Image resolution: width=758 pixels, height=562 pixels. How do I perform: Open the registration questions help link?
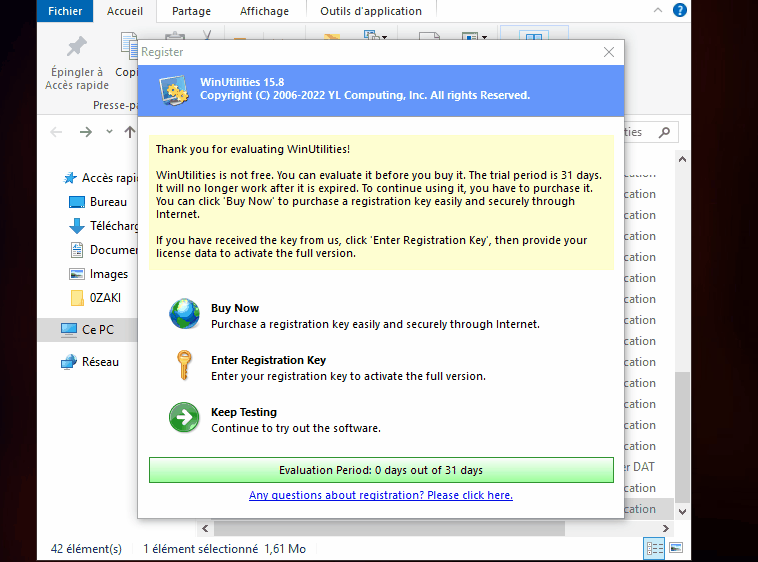pos(381,495)
